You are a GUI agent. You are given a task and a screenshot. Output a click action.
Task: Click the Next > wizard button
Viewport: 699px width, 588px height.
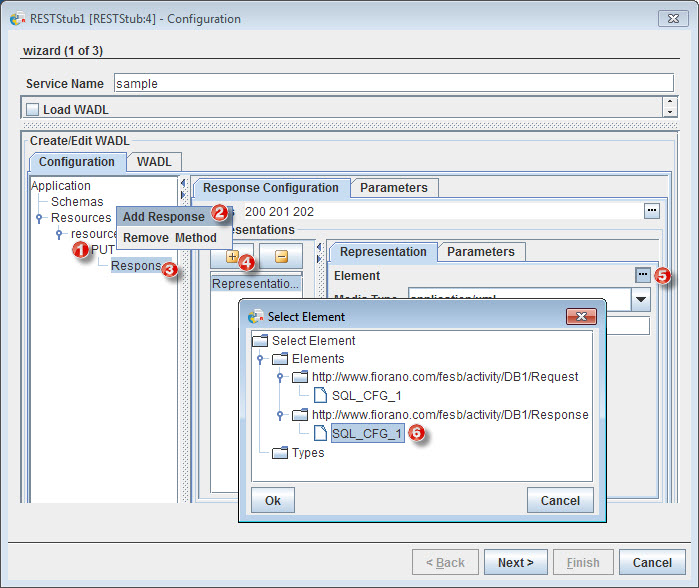coord(516,563)
